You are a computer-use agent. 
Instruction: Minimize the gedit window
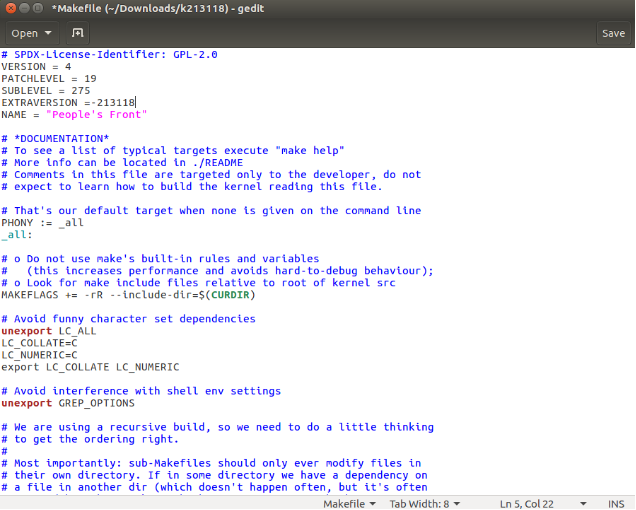tap(24, 8)
